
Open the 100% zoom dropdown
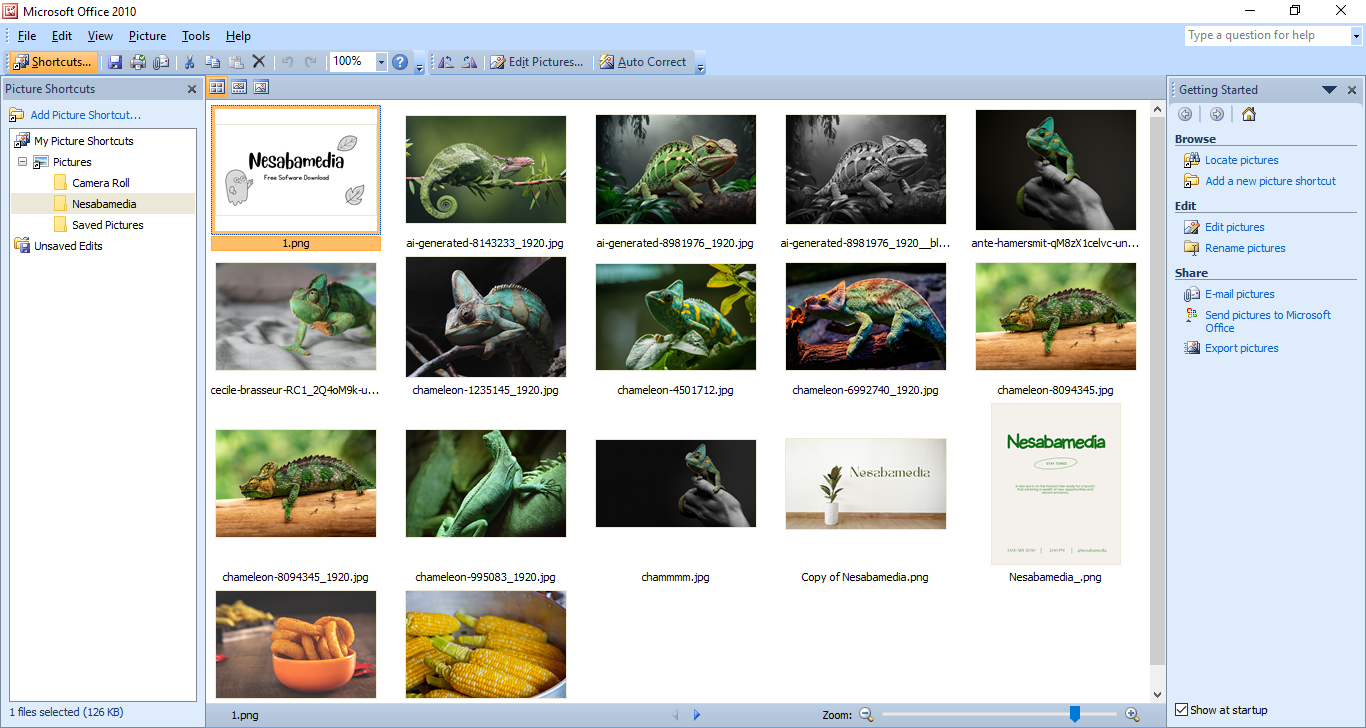point(381,62)
